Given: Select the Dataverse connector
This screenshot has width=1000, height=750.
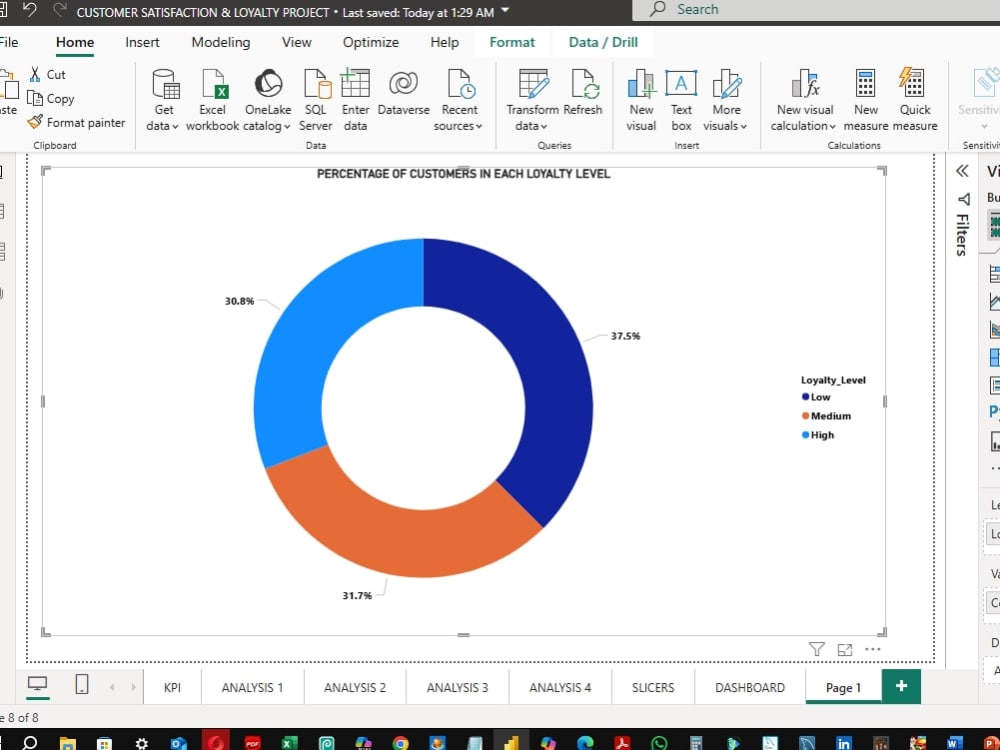Looking at the screenshot, I should pyautogui.click(x=404, y=92).
